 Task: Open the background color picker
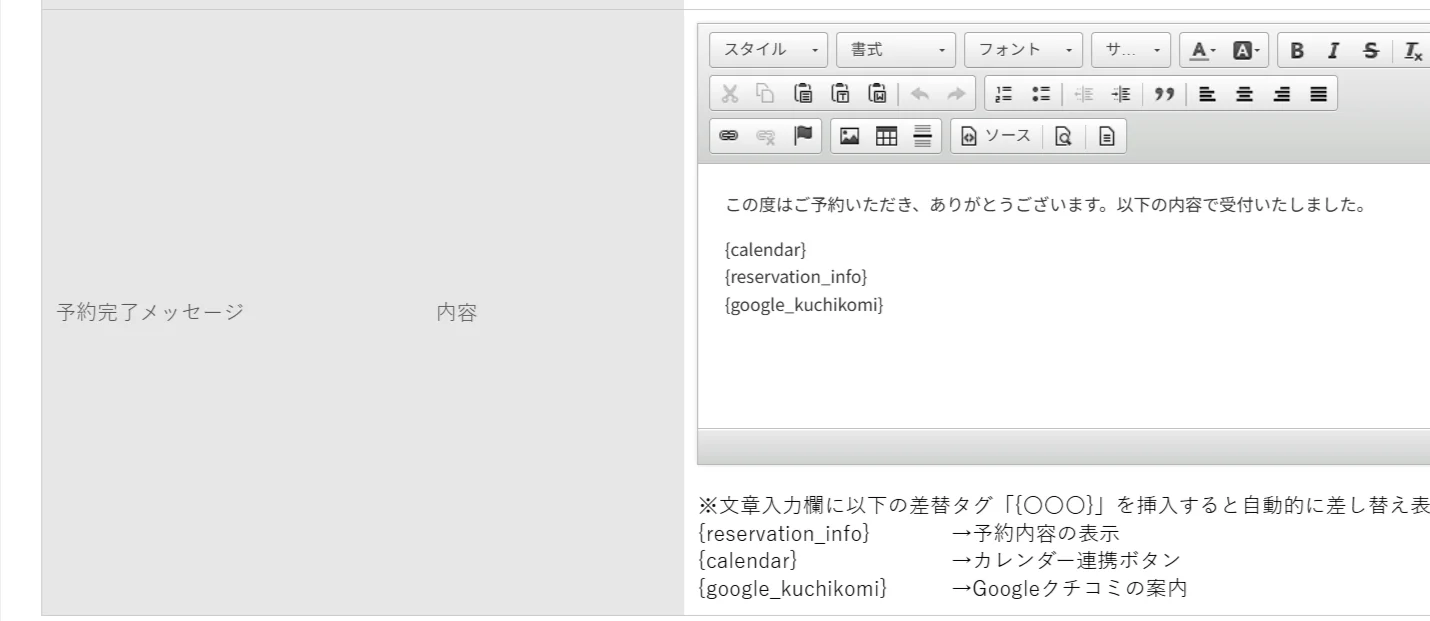click(1245, 50)
